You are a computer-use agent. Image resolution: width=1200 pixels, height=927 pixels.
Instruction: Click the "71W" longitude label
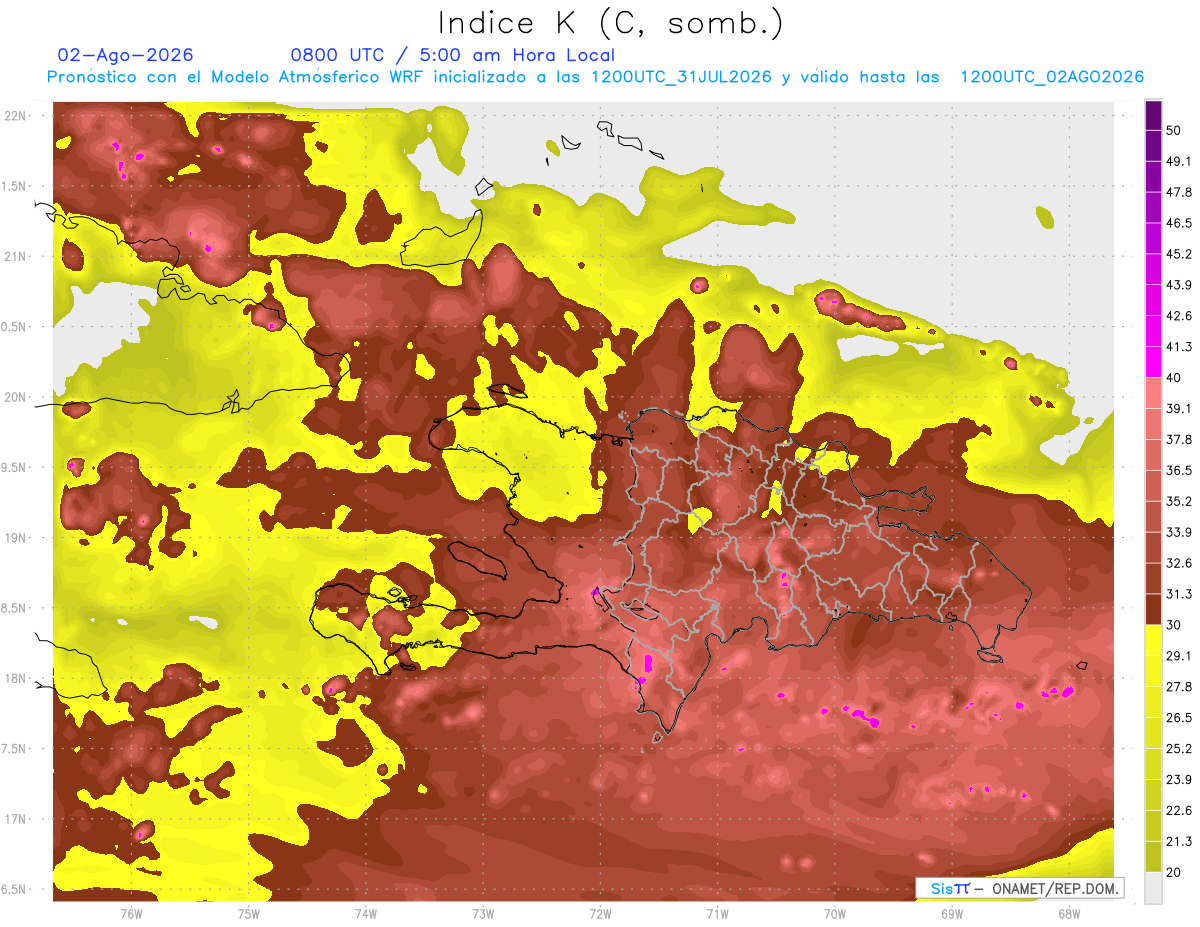tap(717, 914)
